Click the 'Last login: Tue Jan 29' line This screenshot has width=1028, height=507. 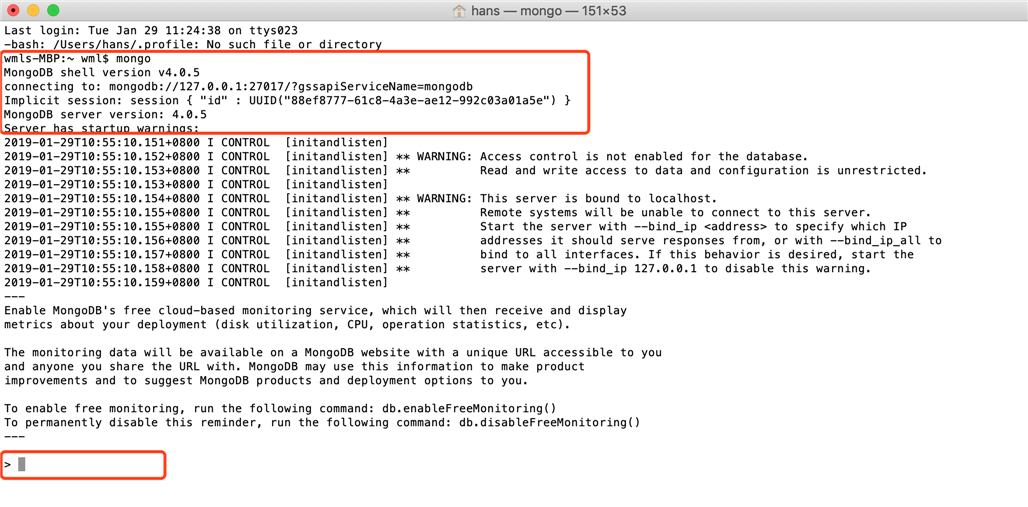pos(151,30)
